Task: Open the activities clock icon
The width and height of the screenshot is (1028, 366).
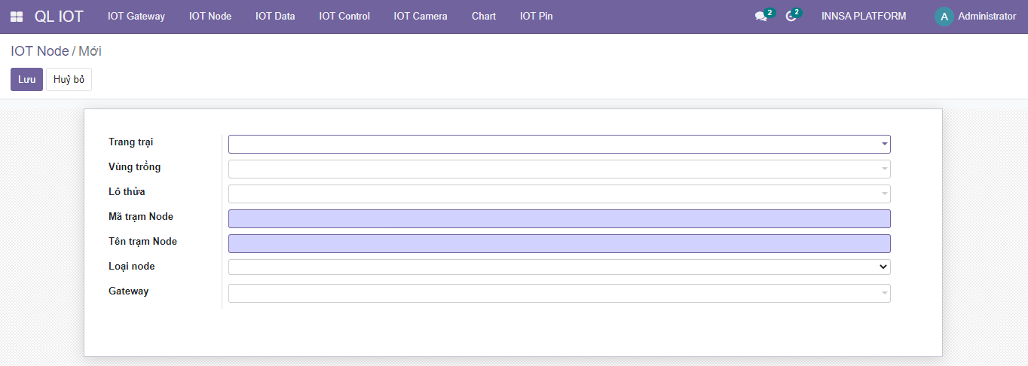Action: click(x=791, y=17)
